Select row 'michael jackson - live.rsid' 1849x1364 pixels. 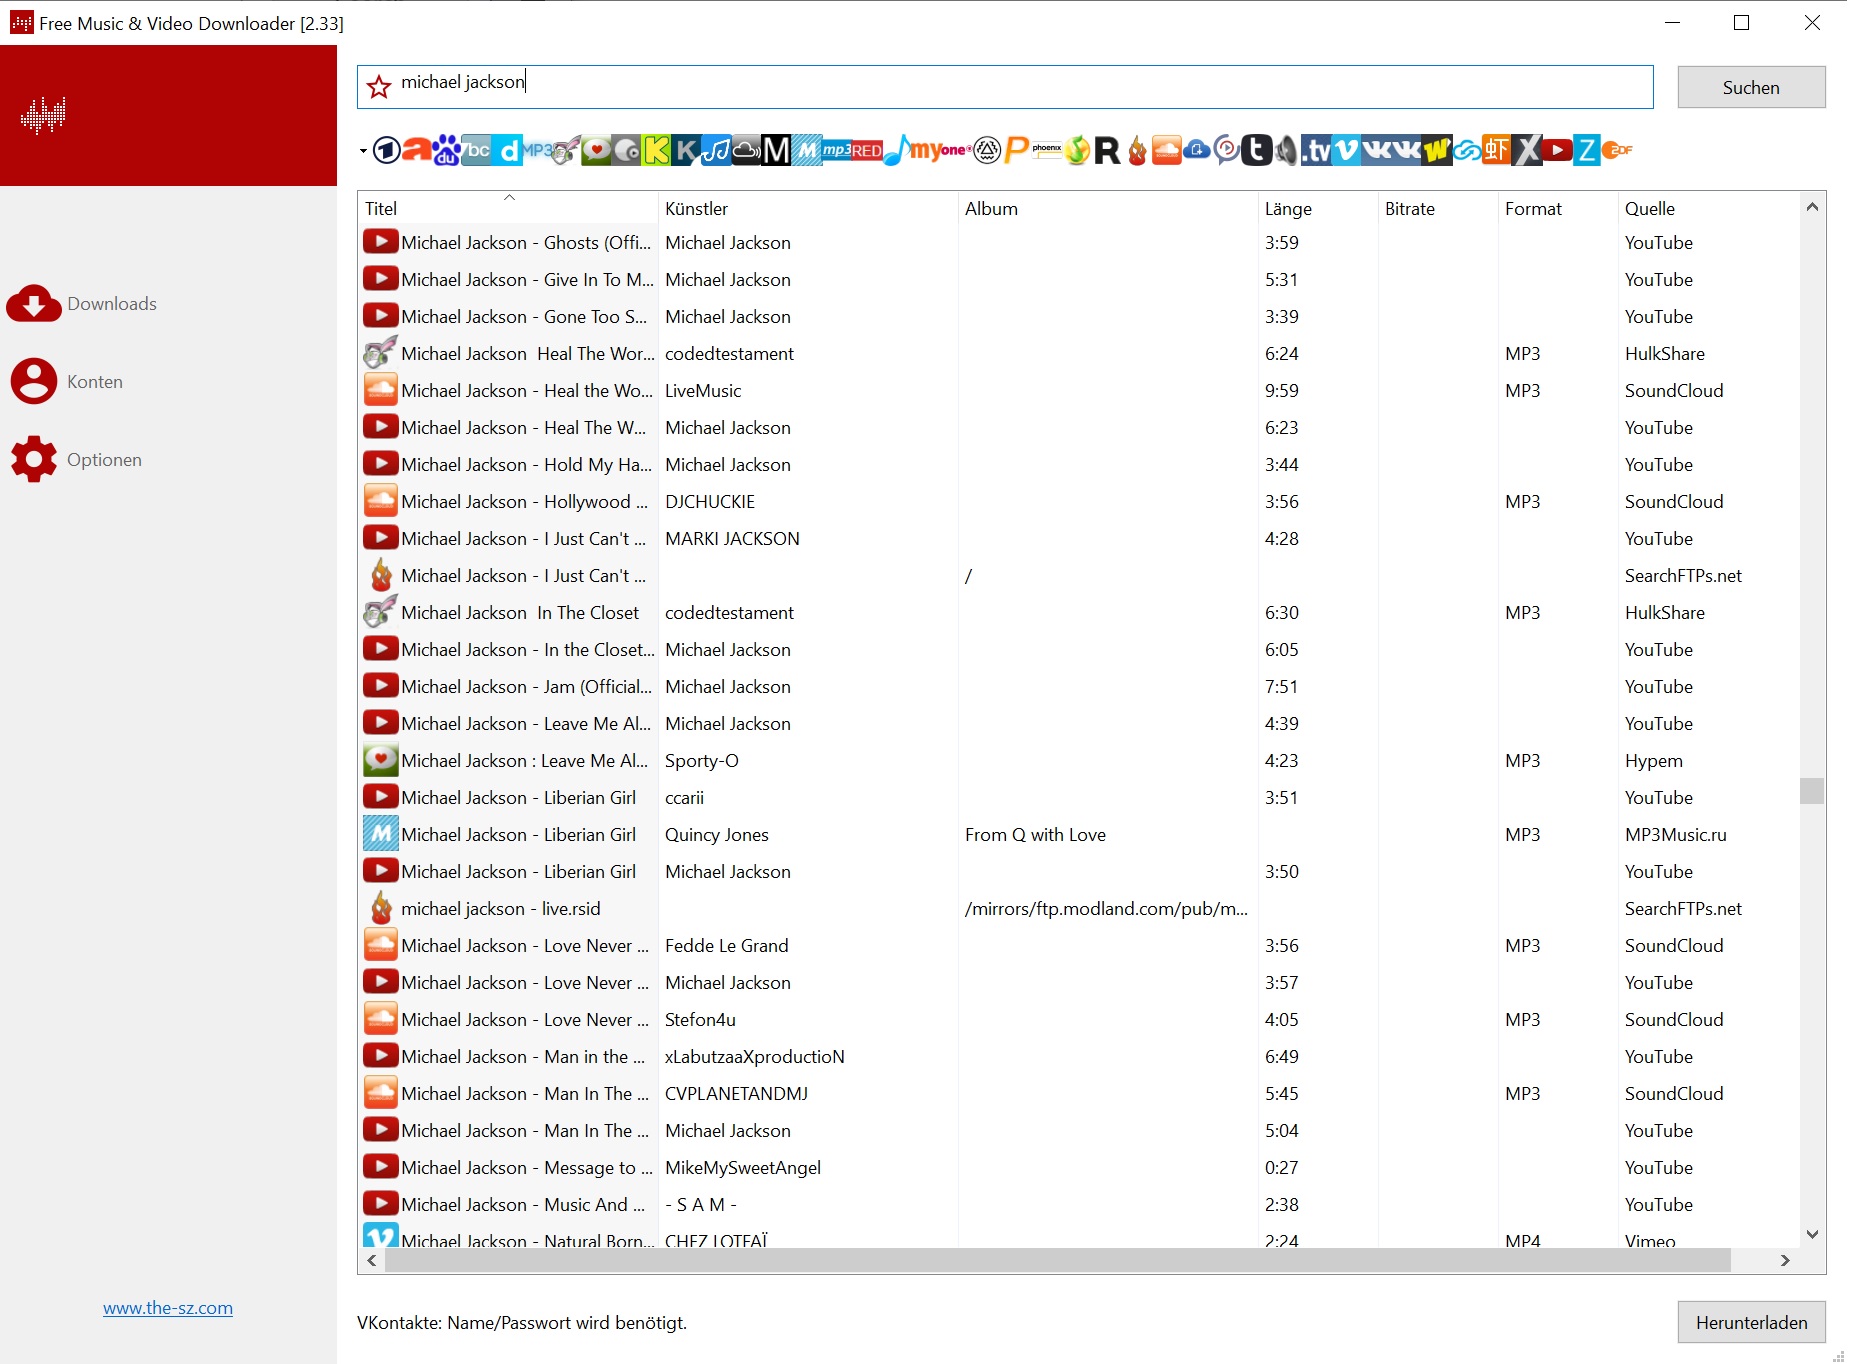point(1078,908)
